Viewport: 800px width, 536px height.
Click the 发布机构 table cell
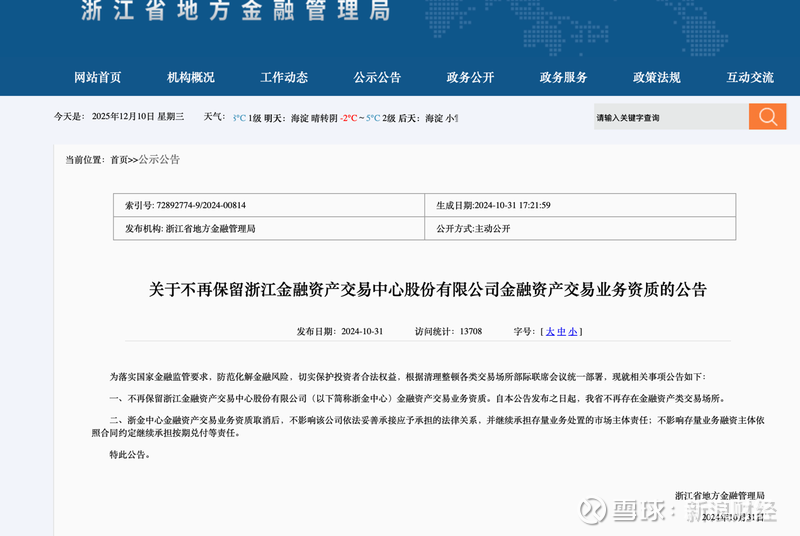pos(269,228)
